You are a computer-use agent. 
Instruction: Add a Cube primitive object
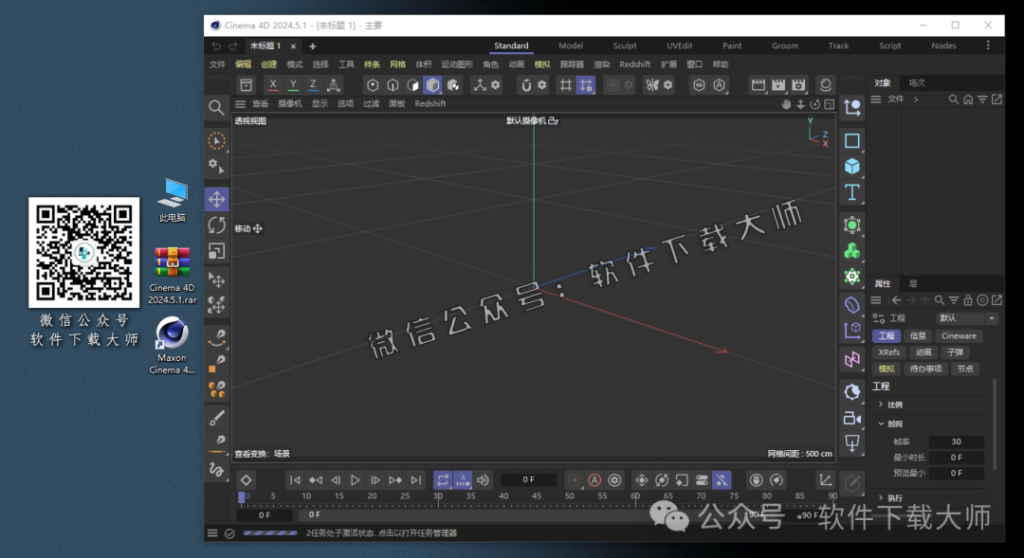click(x=852, y=167)
